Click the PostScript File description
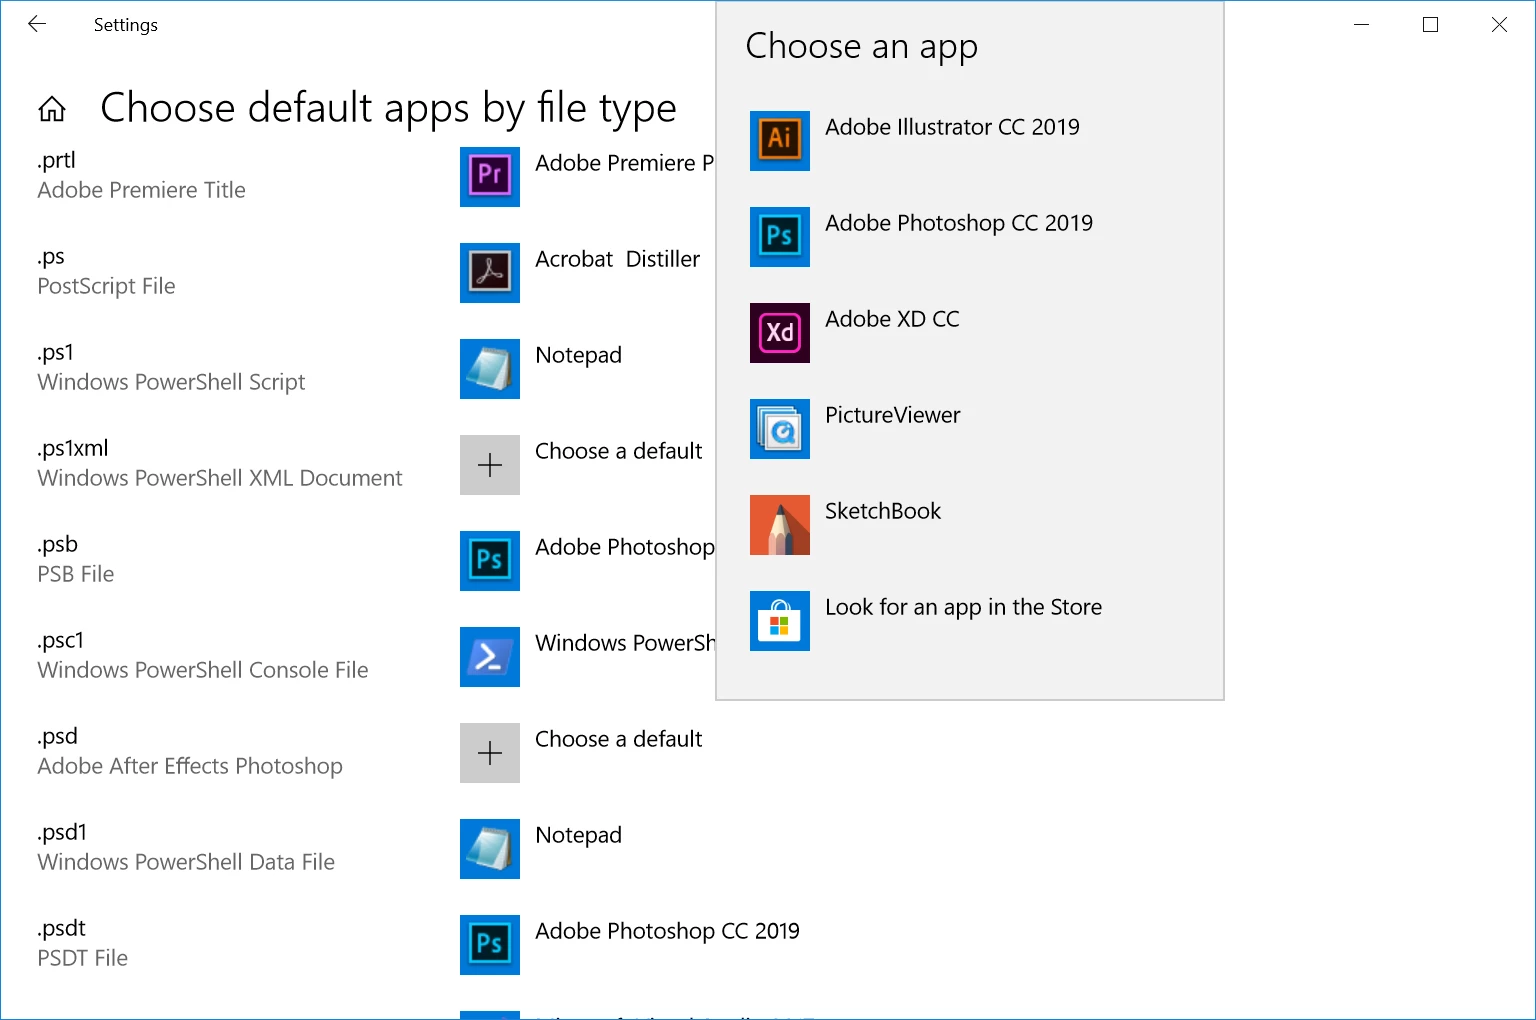Image resolution: width=1536 pixels, height=1020 pixels. (x=106, y=286)
